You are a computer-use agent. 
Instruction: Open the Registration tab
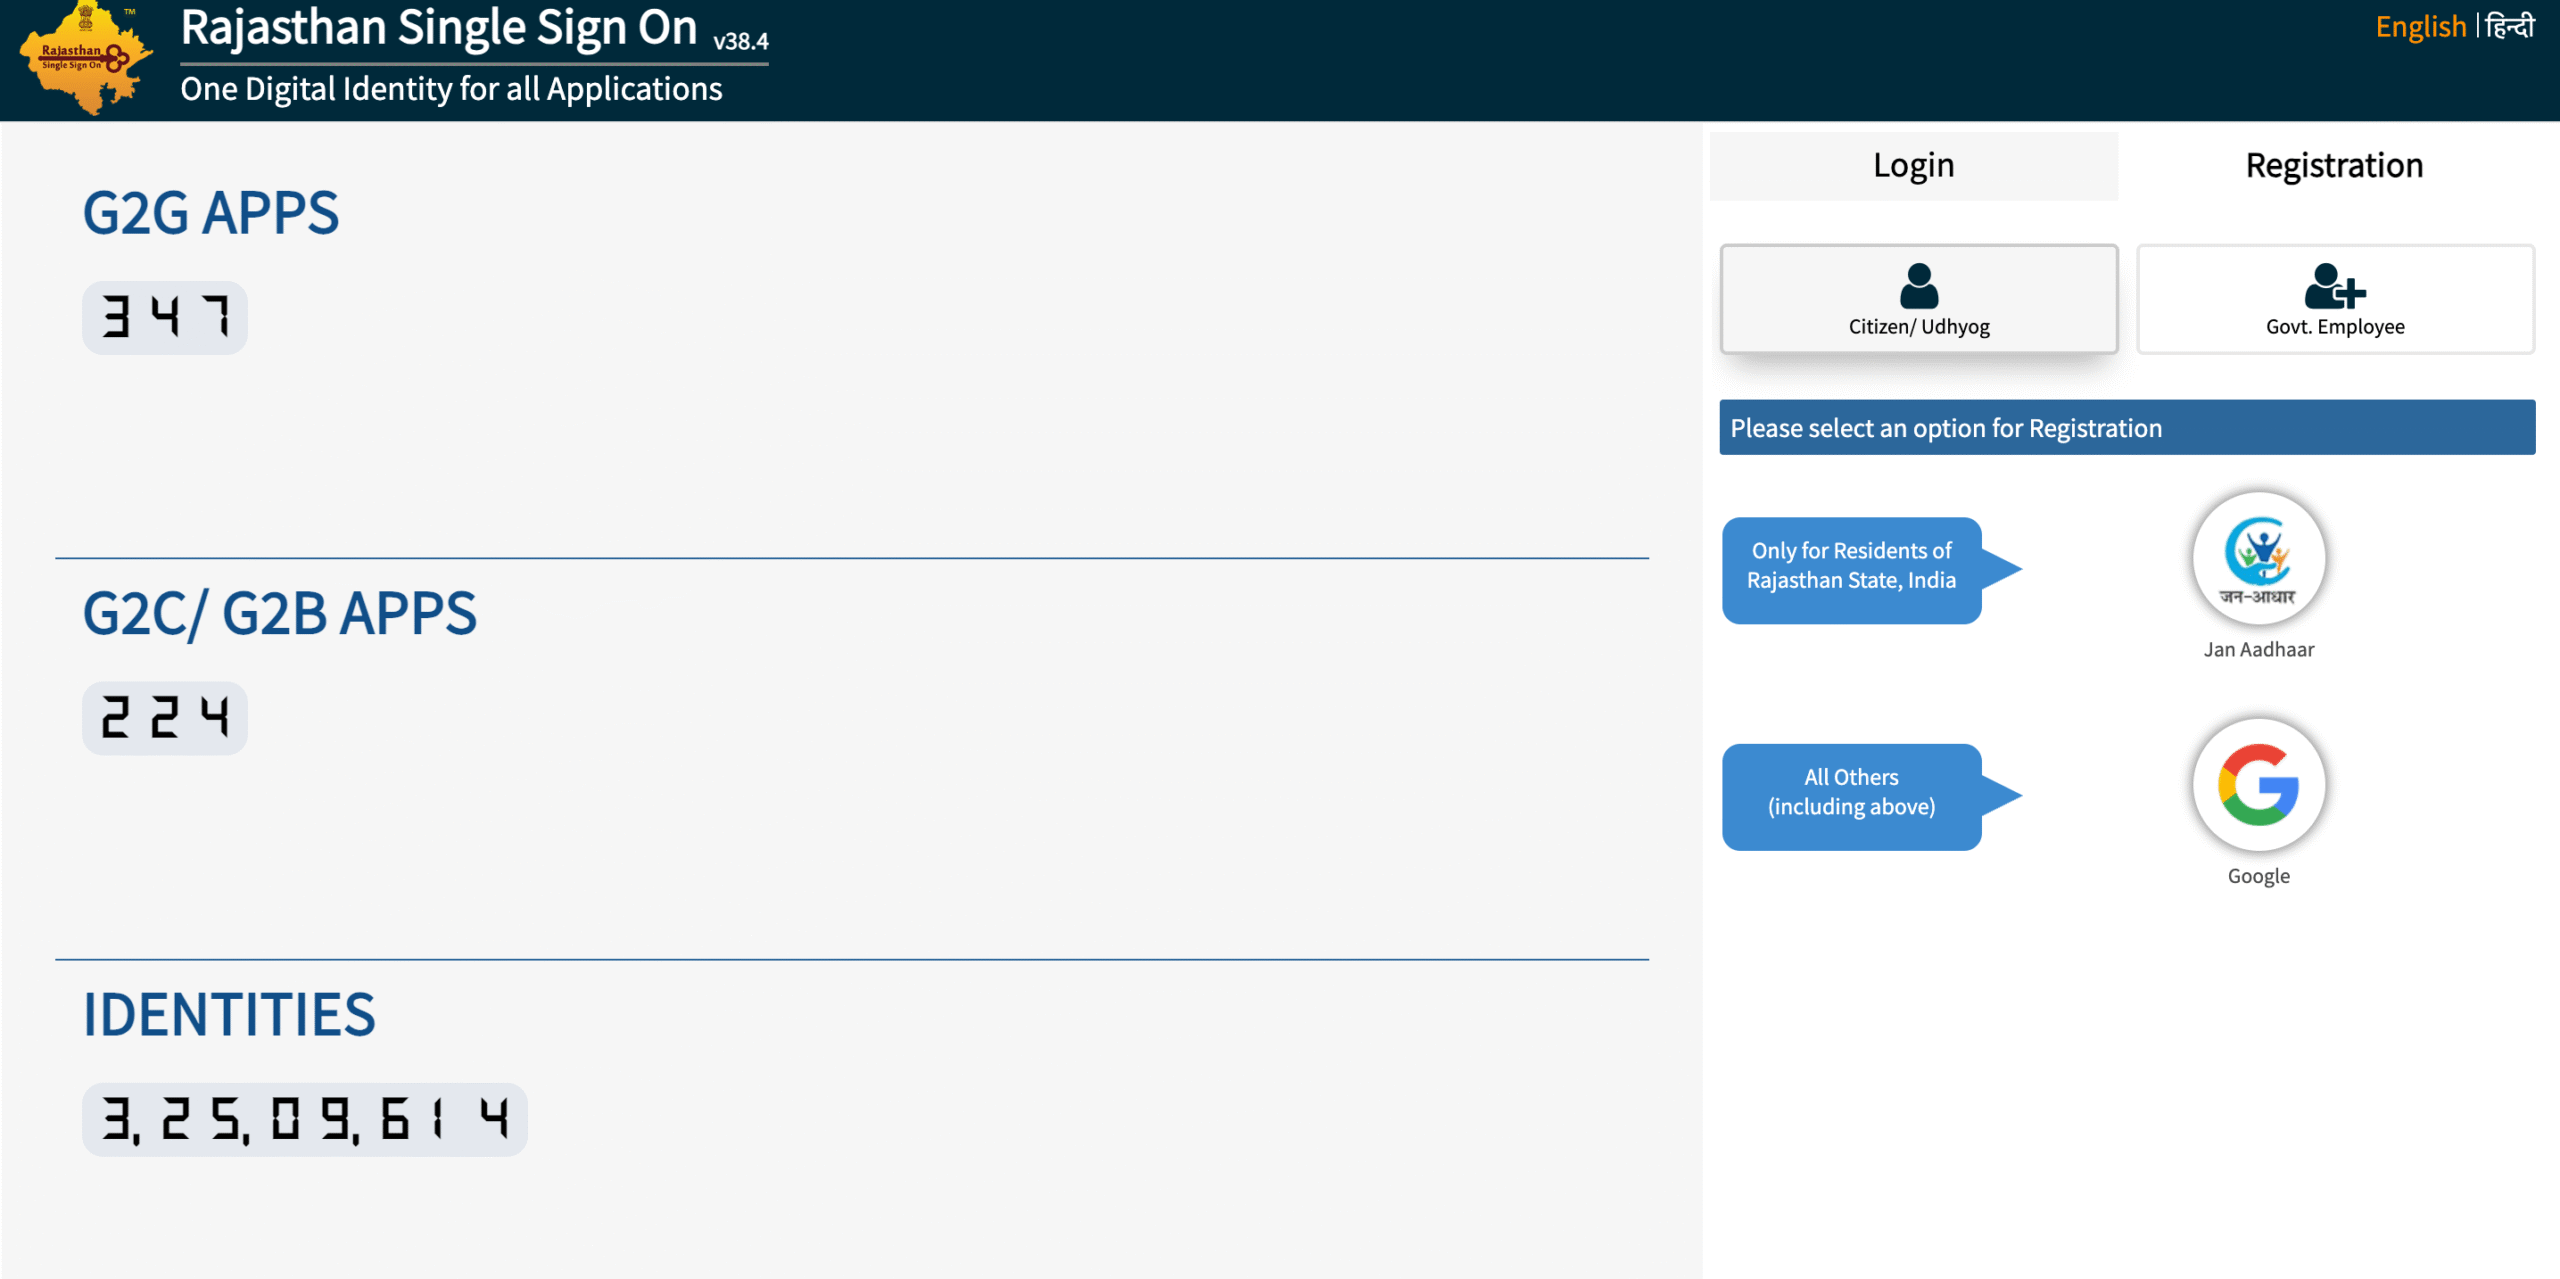point(2334,166)
